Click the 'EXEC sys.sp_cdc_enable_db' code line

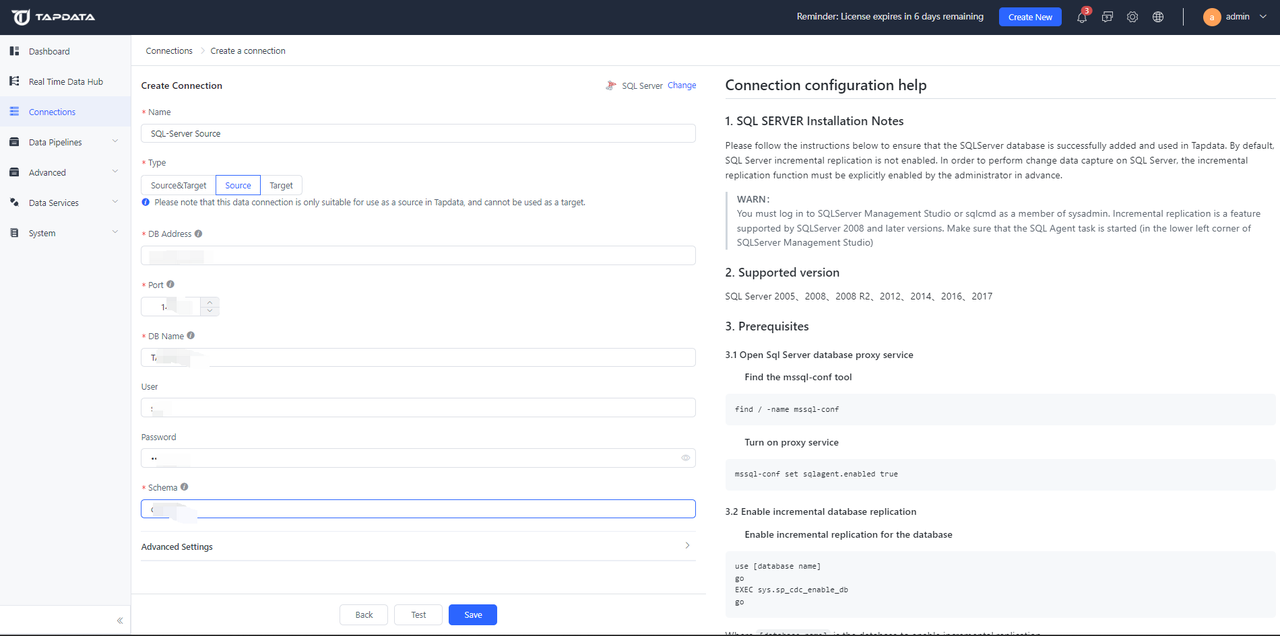pos(791,590)
